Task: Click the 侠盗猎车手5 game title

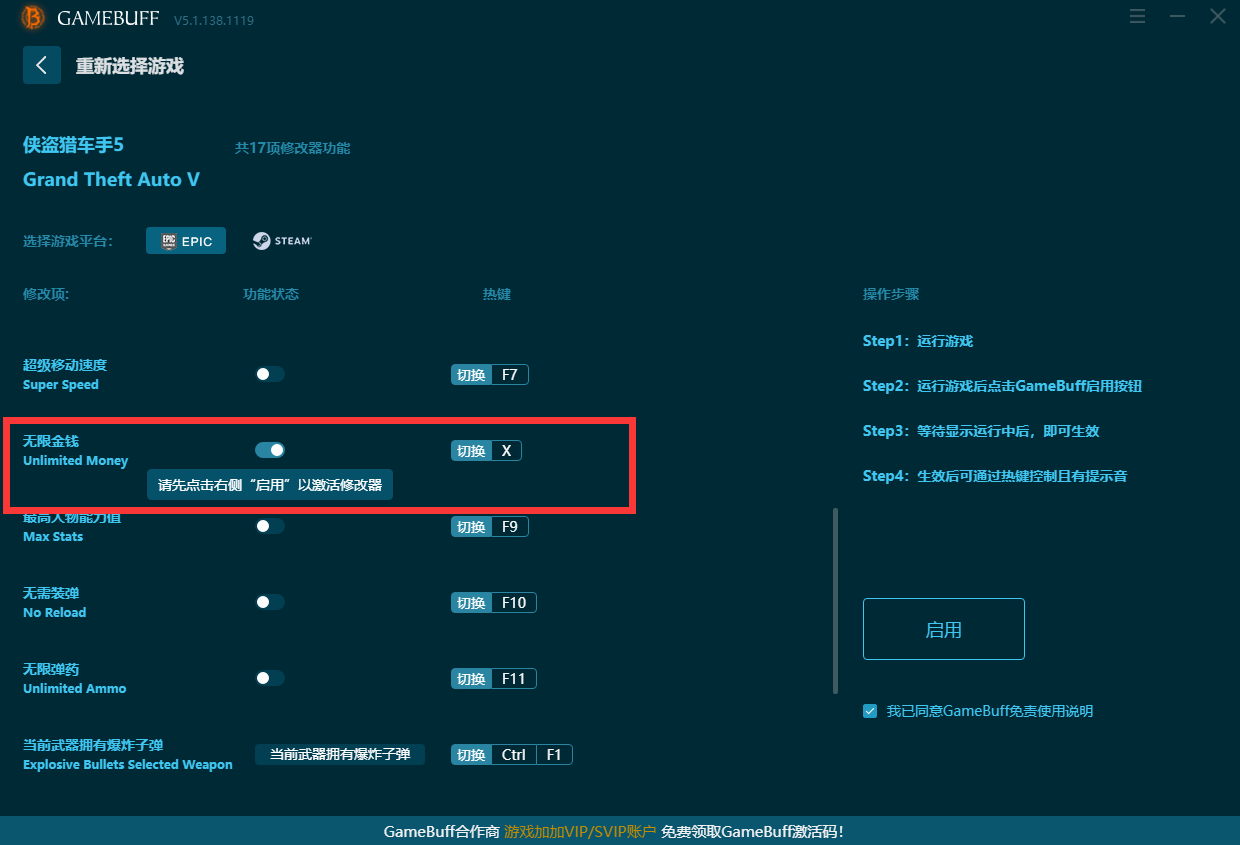Action: 73,145
